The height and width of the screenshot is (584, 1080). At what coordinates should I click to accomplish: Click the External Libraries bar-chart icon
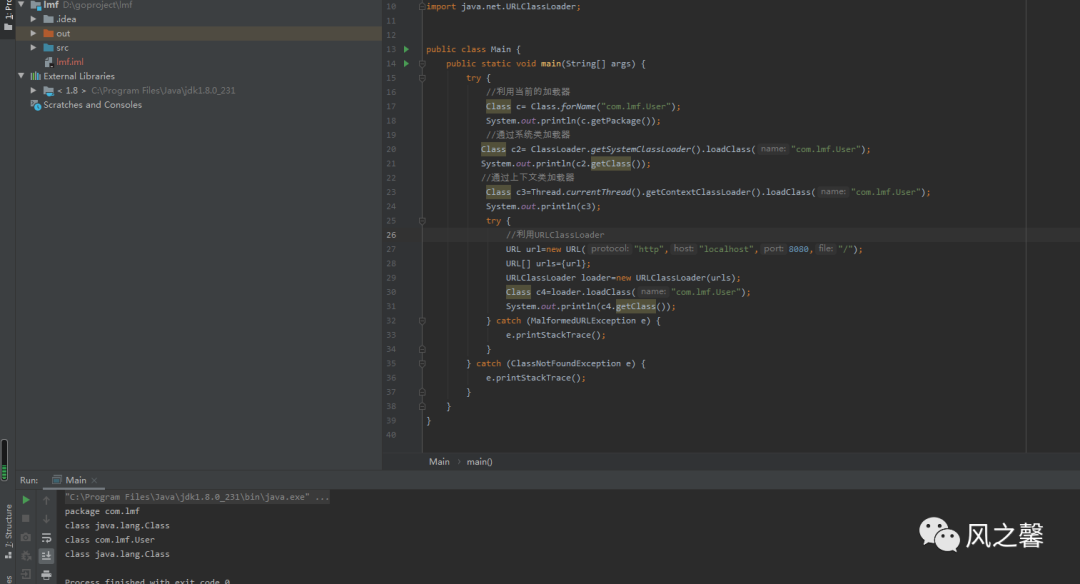tap(35, 76)
